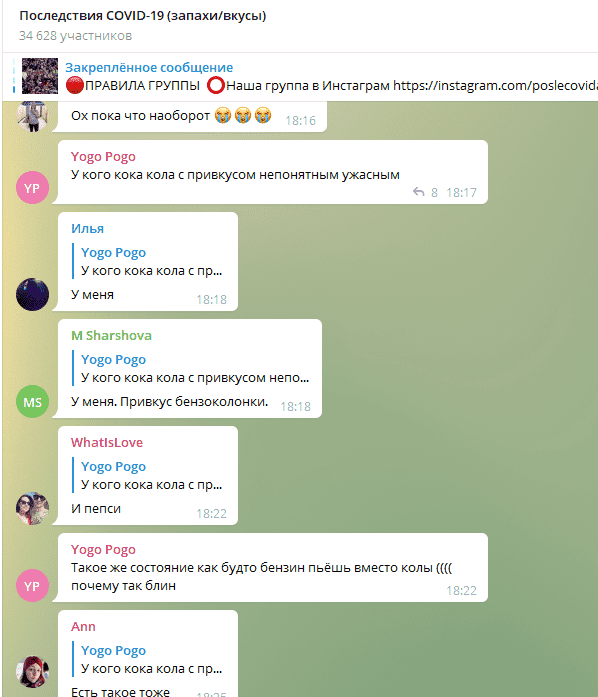The image size is (598, 697).
Task: Click sender name WhatIsLove
Action: [107, 442]
